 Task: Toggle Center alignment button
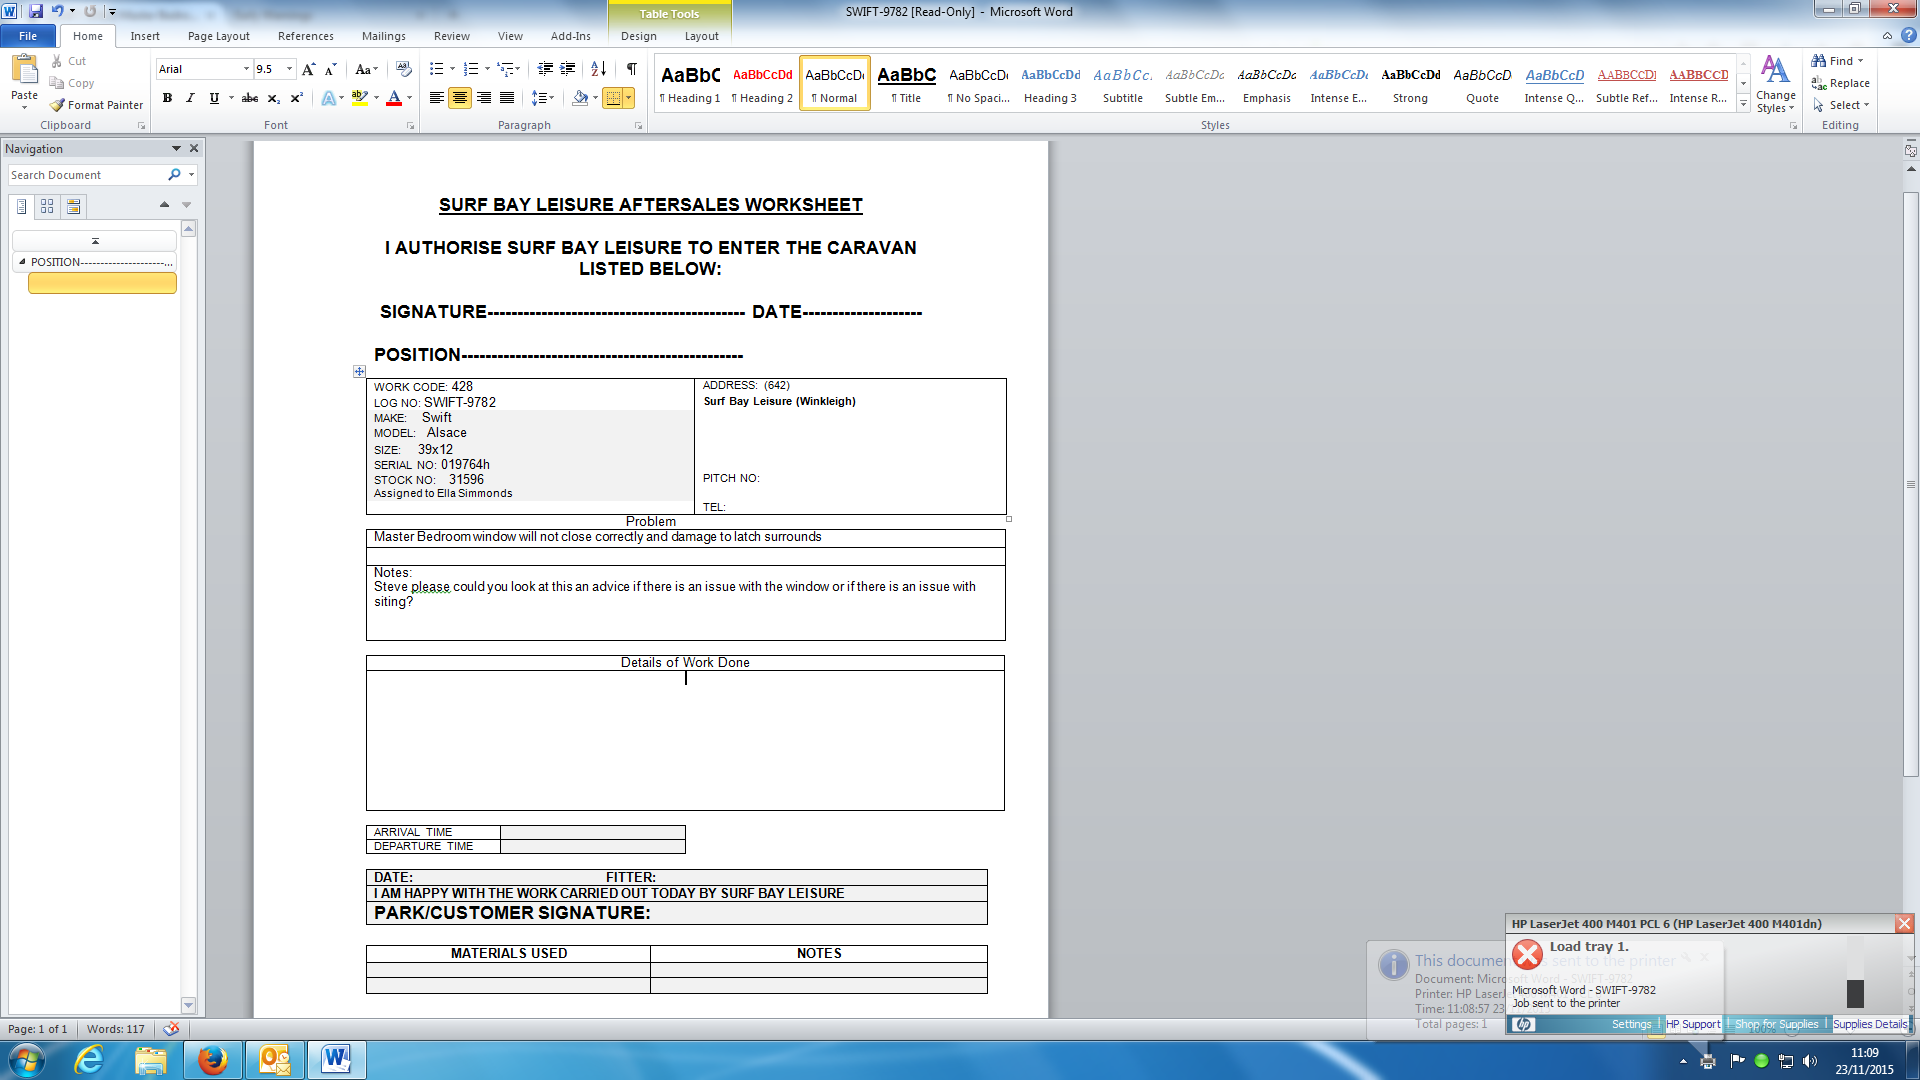point(460,98)
